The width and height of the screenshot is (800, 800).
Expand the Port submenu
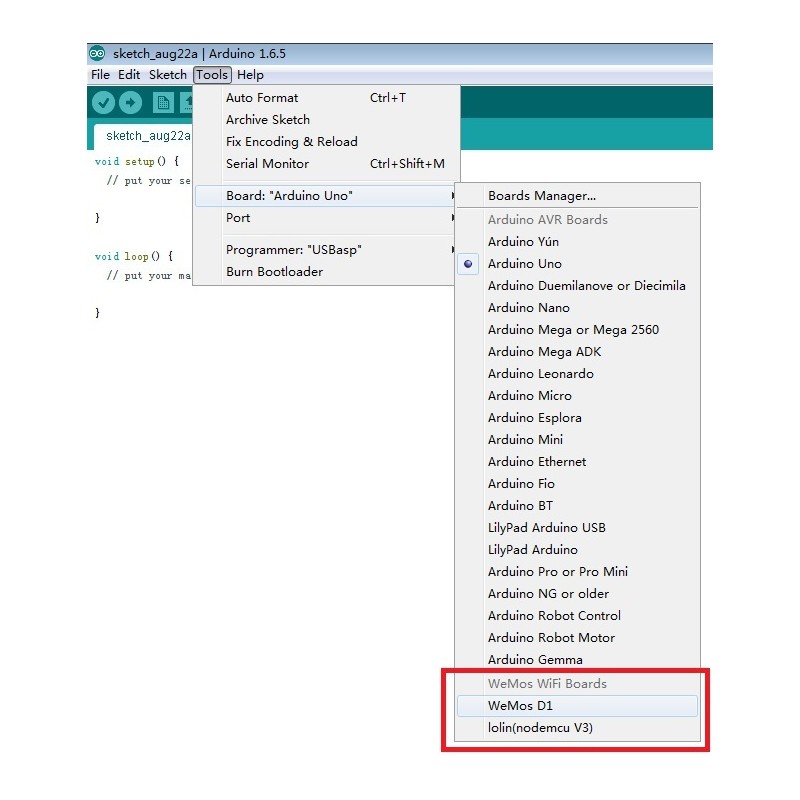pyautogui.click(x=326, y=218)
